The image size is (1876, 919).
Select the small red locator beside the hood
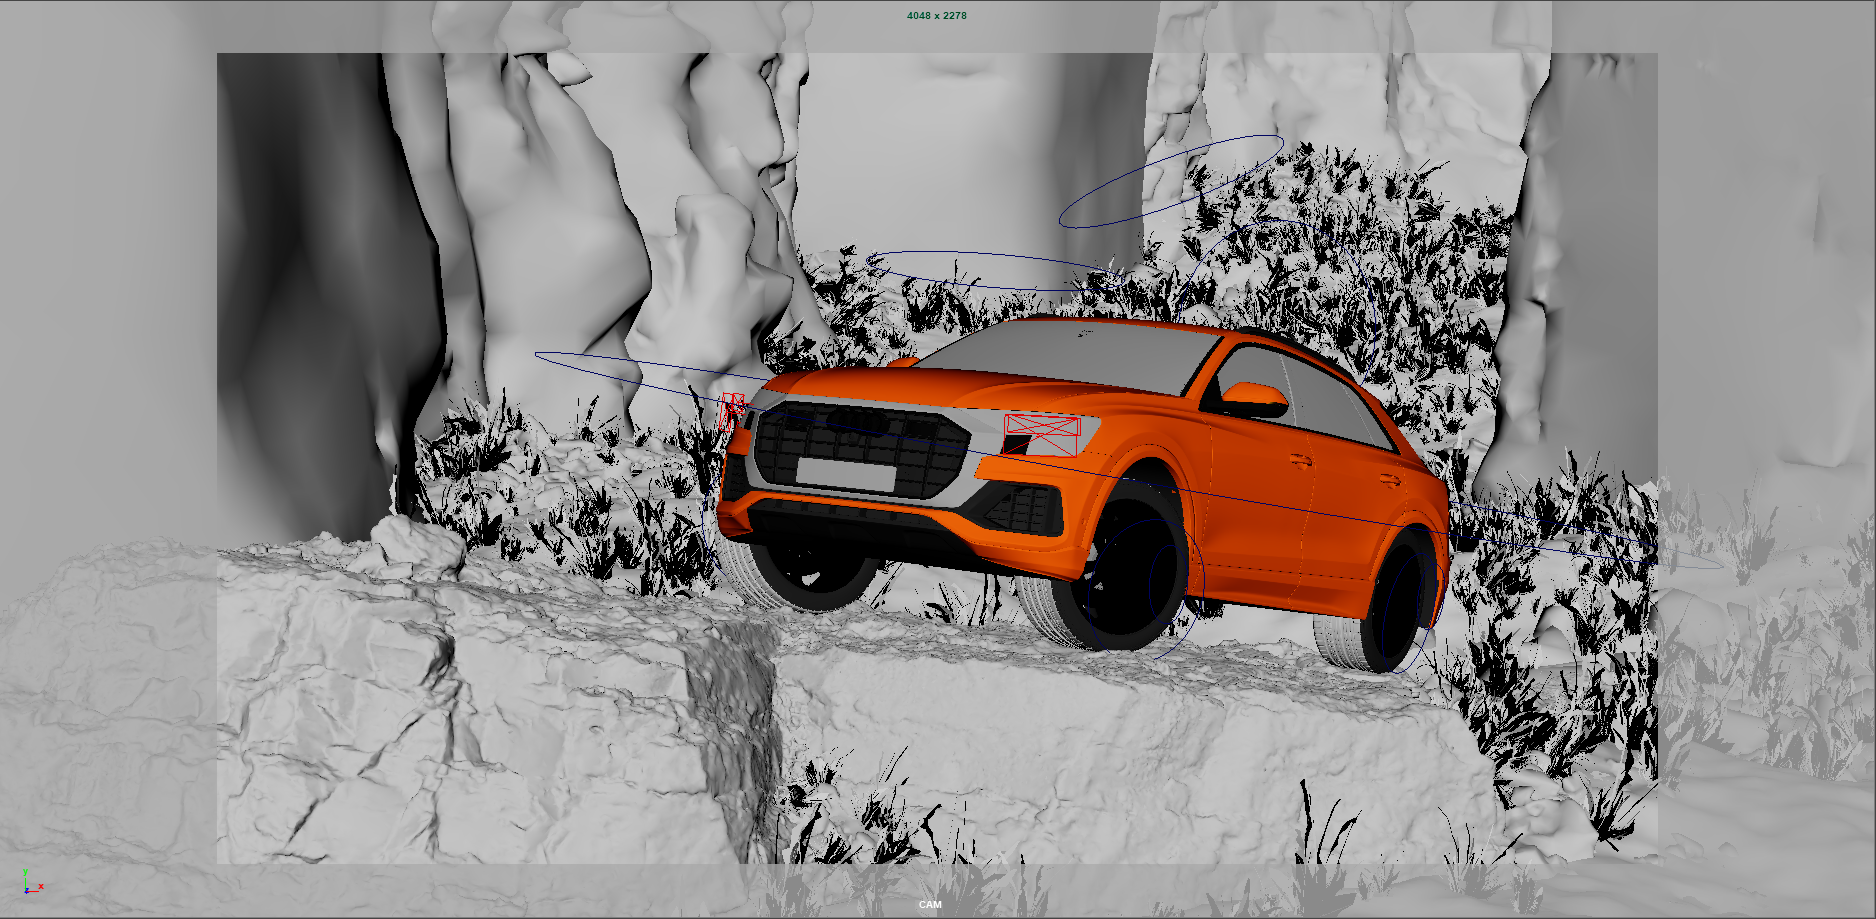click(x=732, y=406)
